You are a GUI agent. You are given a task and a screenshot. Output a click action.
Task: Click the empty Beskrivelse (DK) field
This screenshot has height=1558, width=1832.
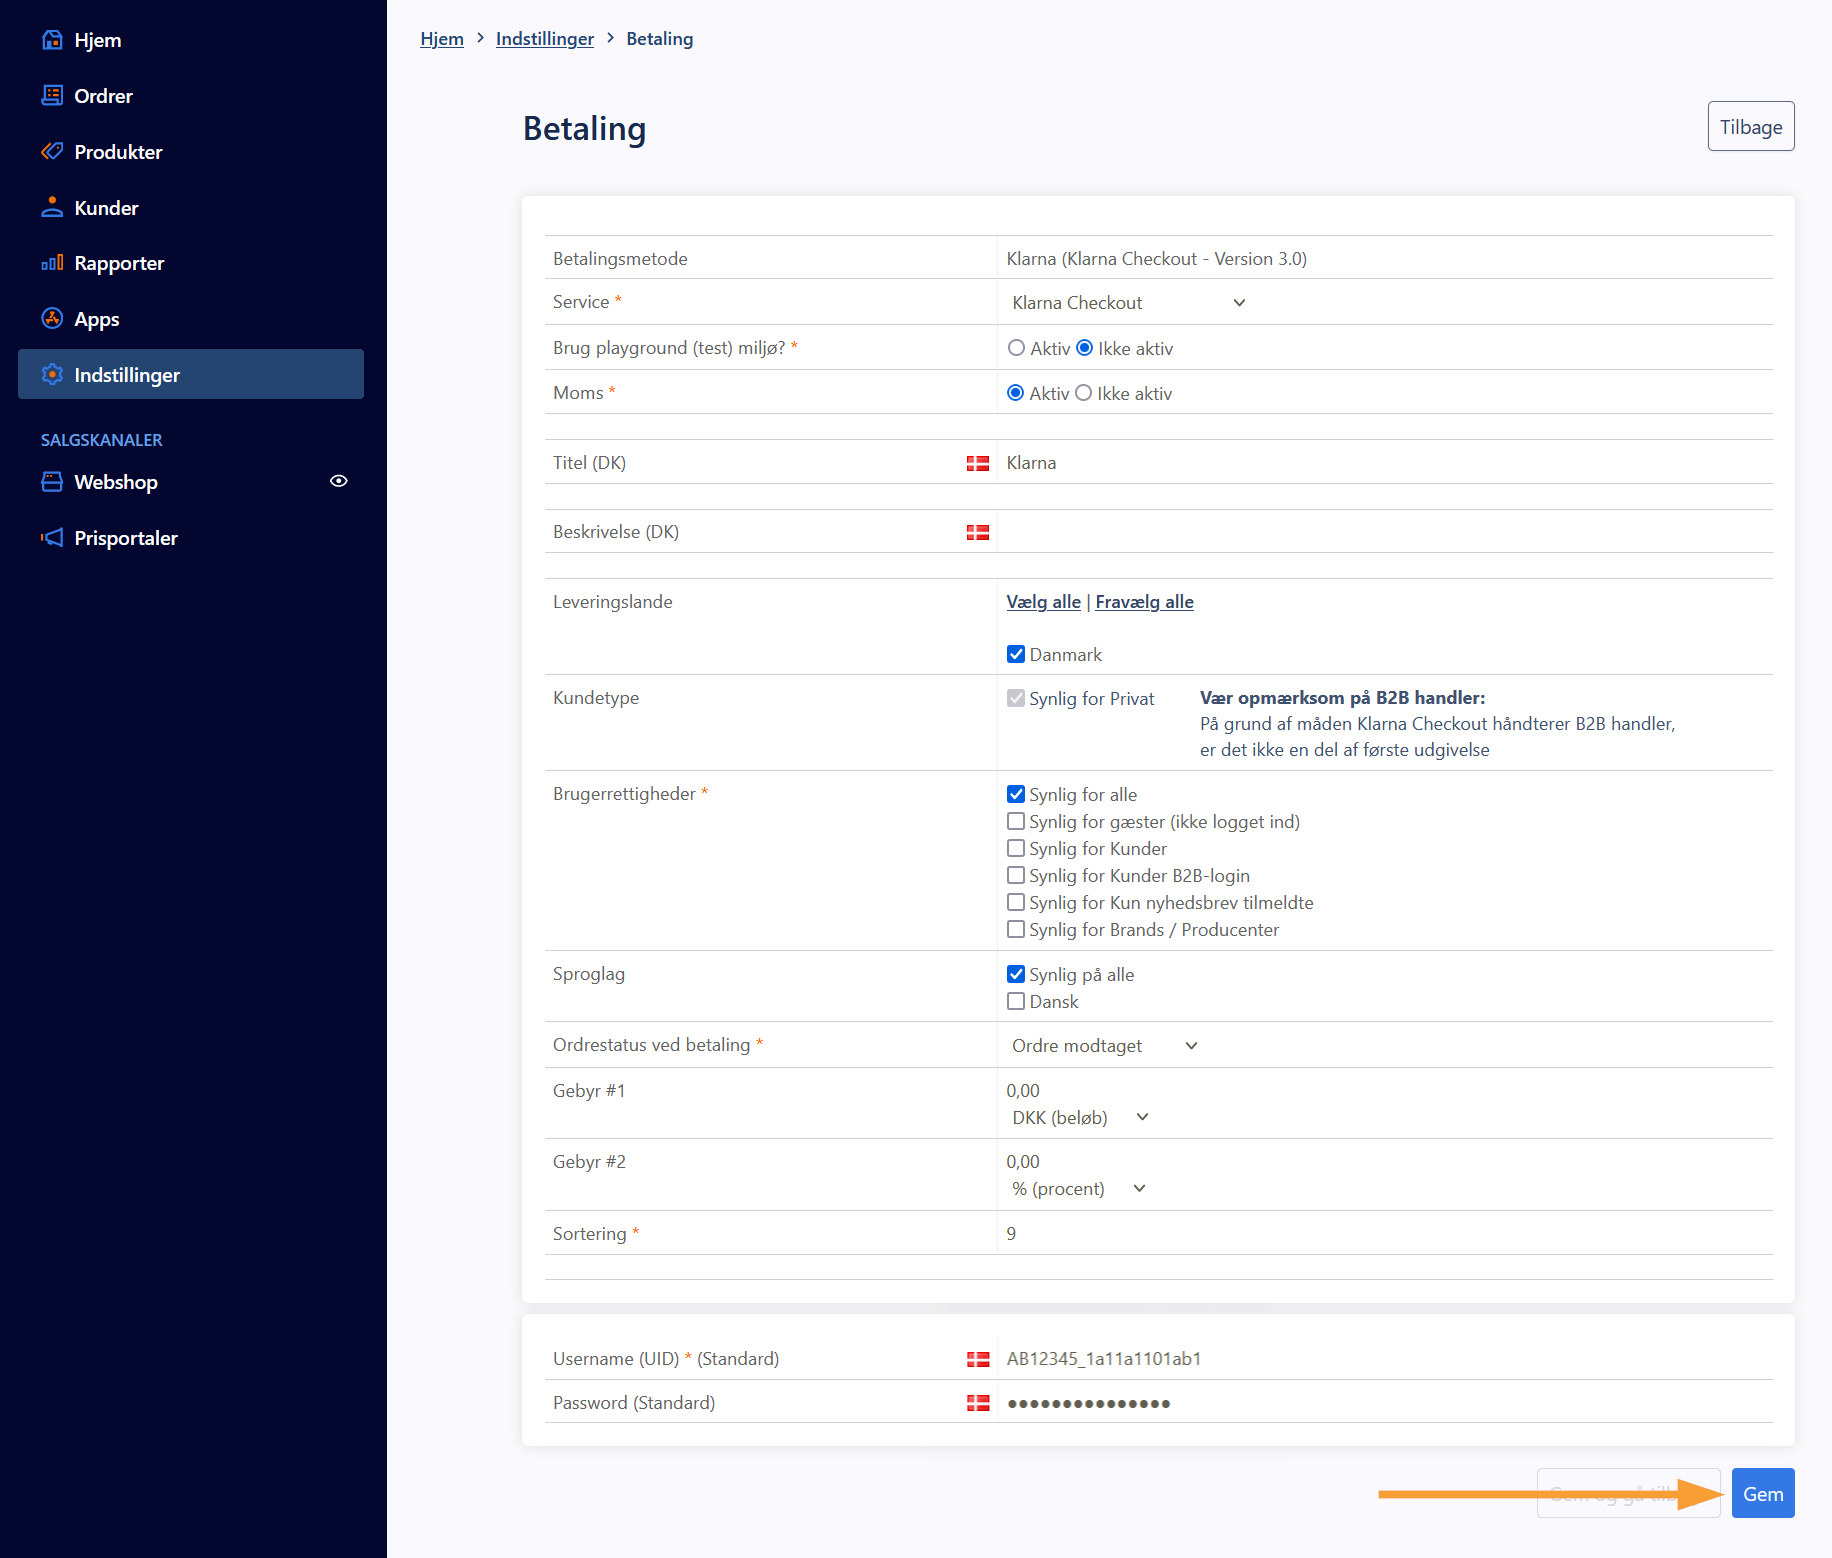click(x=1385, y=531)
